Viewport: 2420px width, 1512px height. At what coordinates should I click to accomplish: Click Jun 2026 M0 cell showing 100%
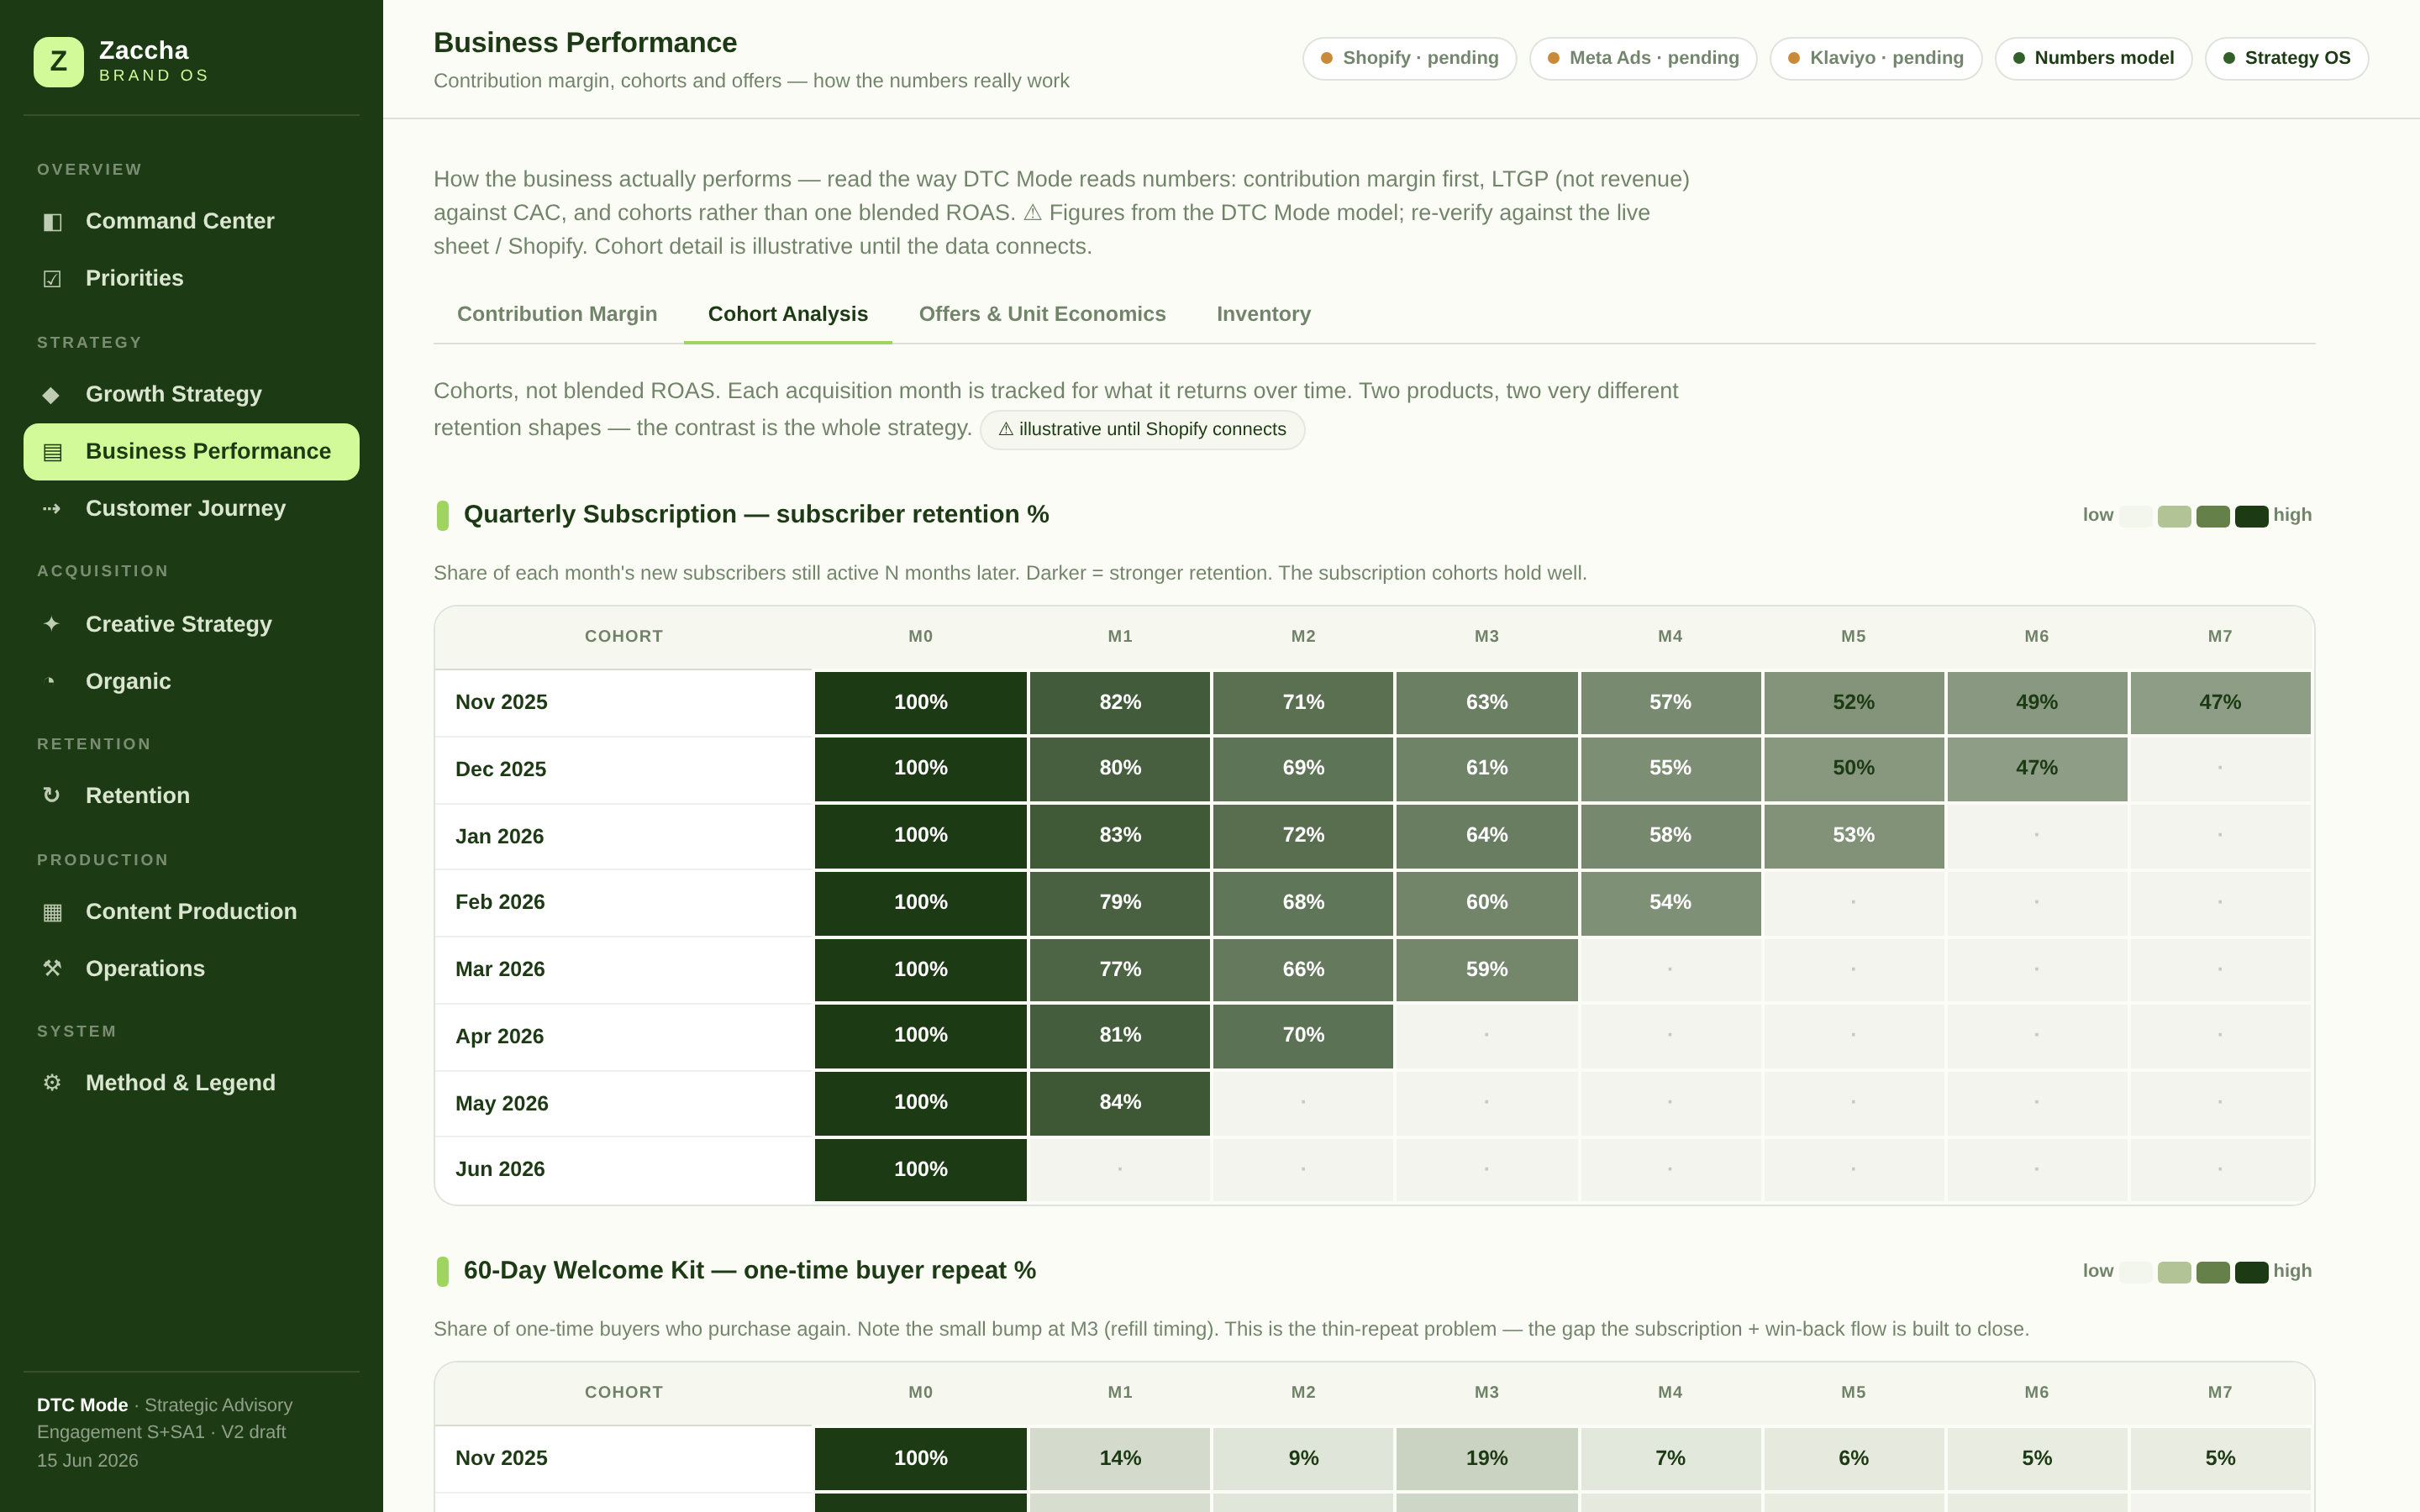point(920,1169)
